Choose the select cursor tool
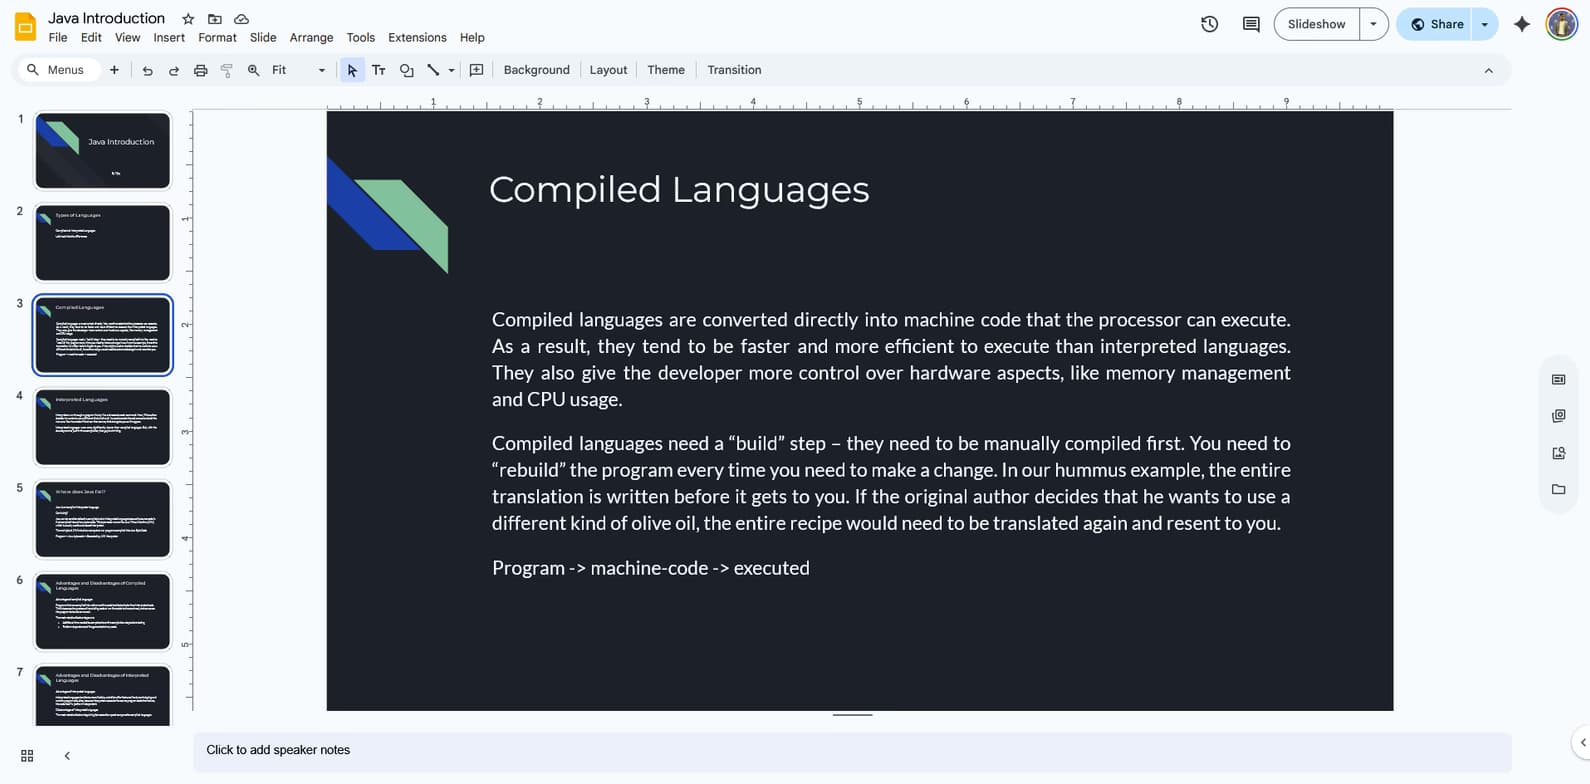 [x=352, y=70]
